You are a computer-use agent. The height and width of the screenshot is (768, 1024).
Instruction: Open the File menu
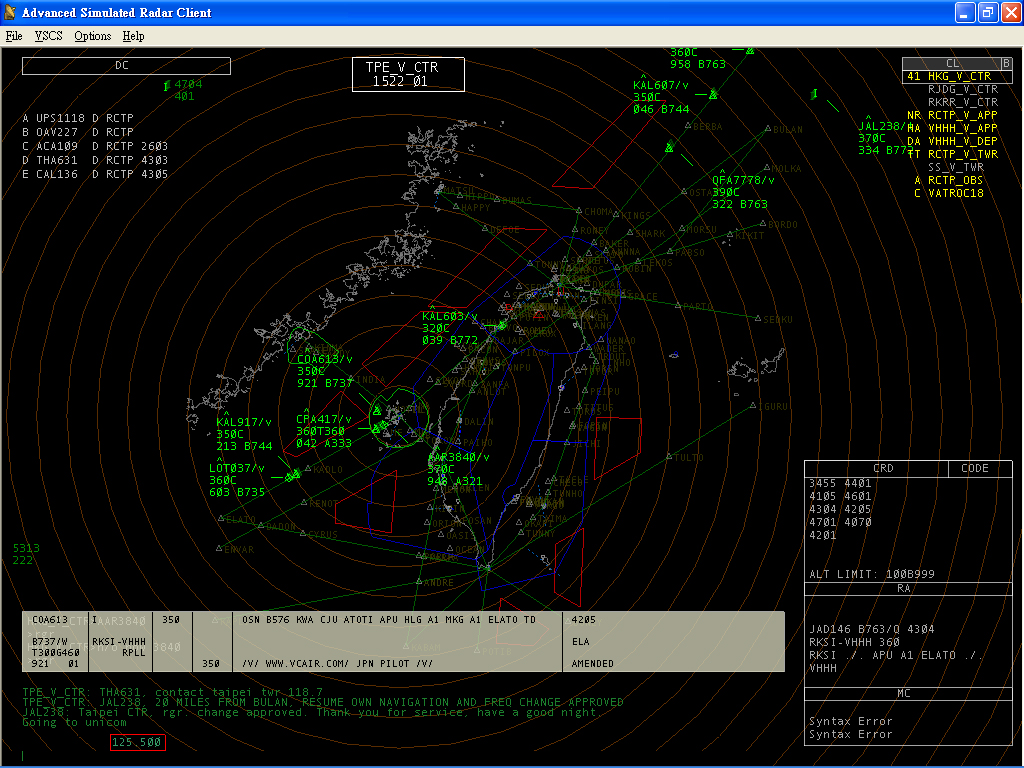pyautogui.click(x=14, y=36)
